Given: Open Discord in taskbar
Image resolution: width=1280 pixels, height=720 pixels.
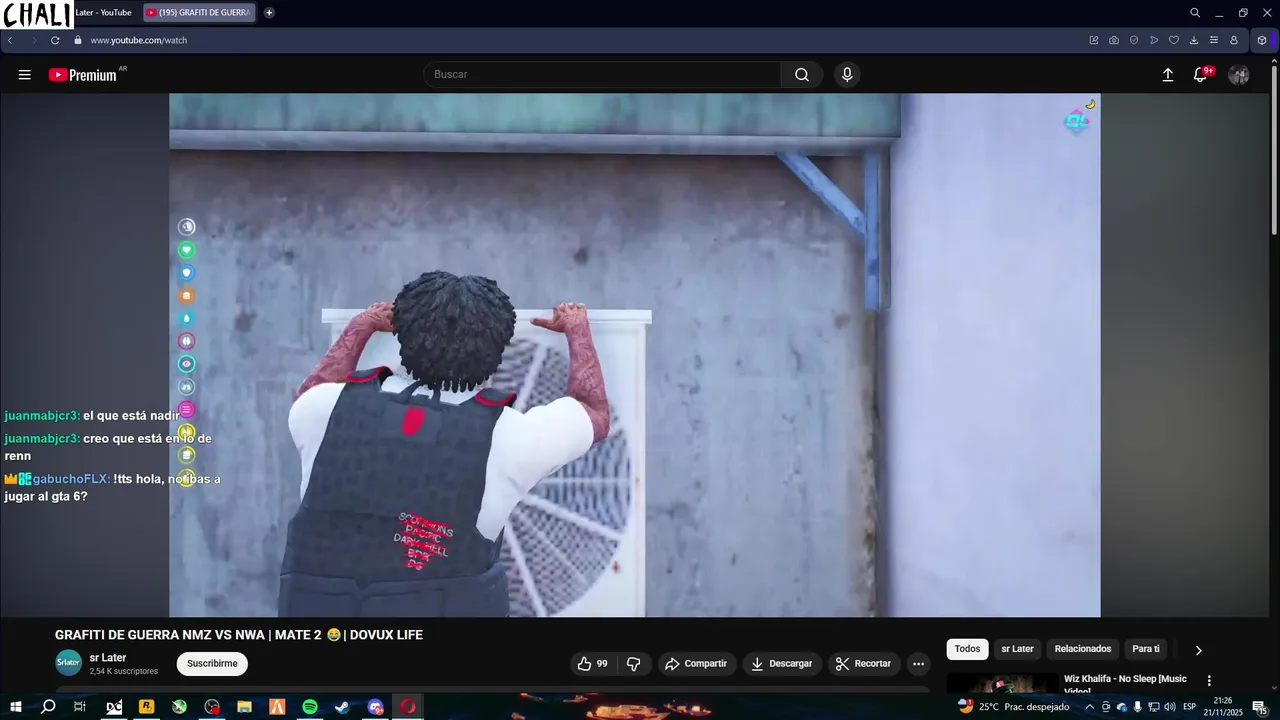Looking at the screenshot, I should point(375,707).
